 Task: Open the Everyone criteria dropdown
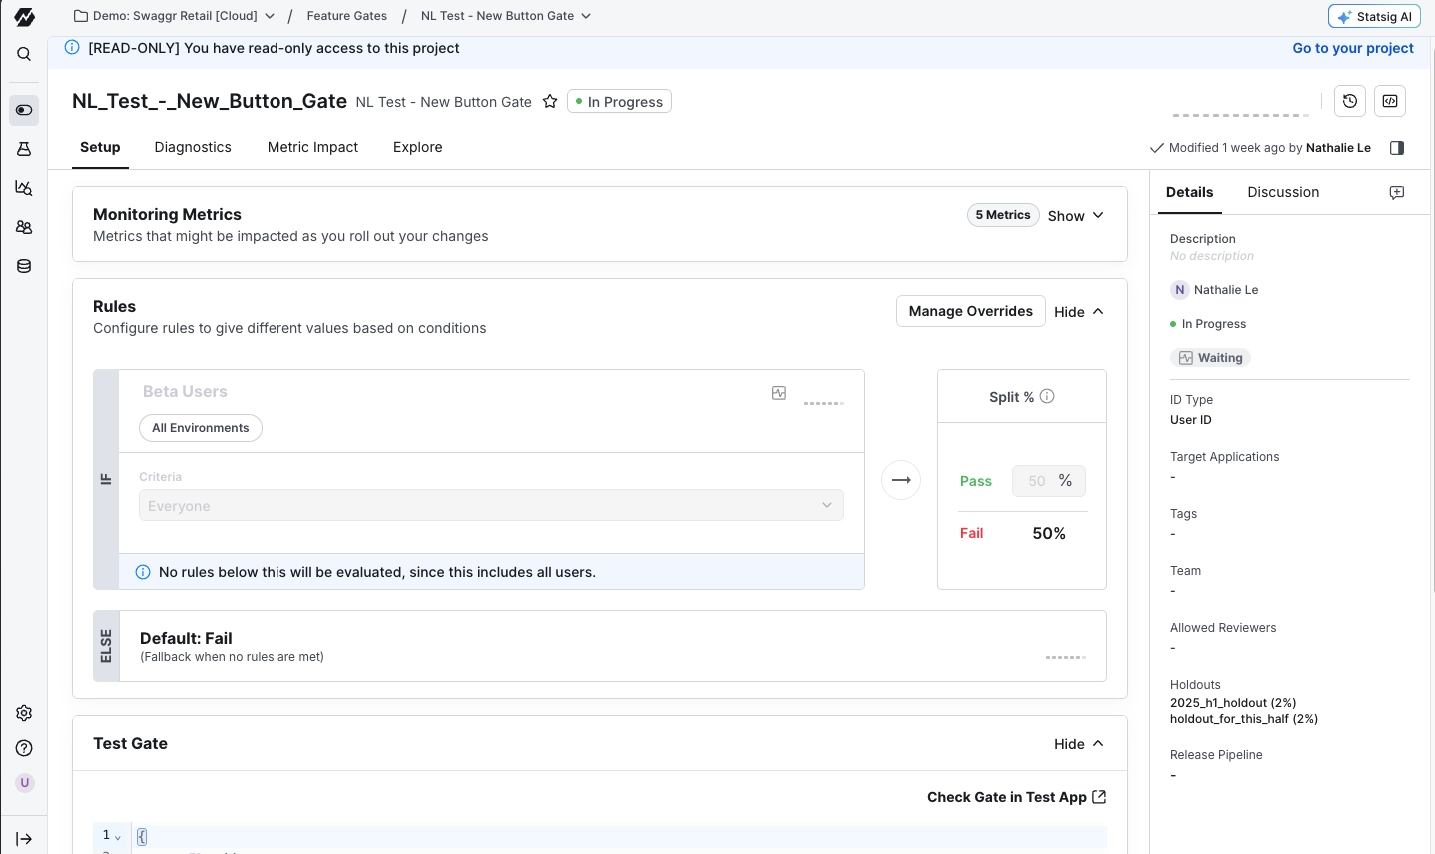[491, 506]
